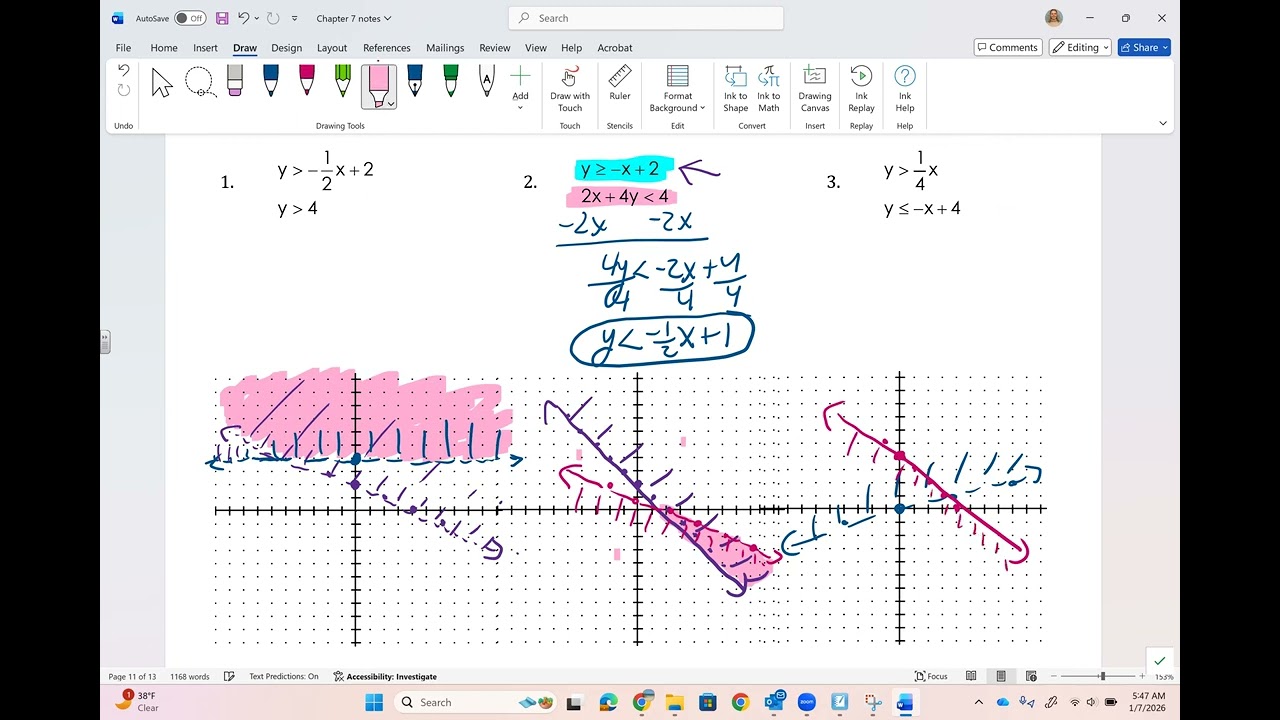
Task: Undo last action in Draw ribbon
Action: (x=124, y=70)
